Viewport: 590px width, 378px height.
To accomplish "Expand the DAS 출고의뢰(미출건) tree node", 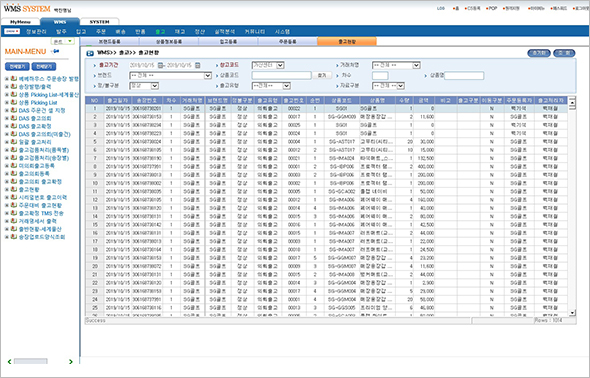I will tap(6, 134).
